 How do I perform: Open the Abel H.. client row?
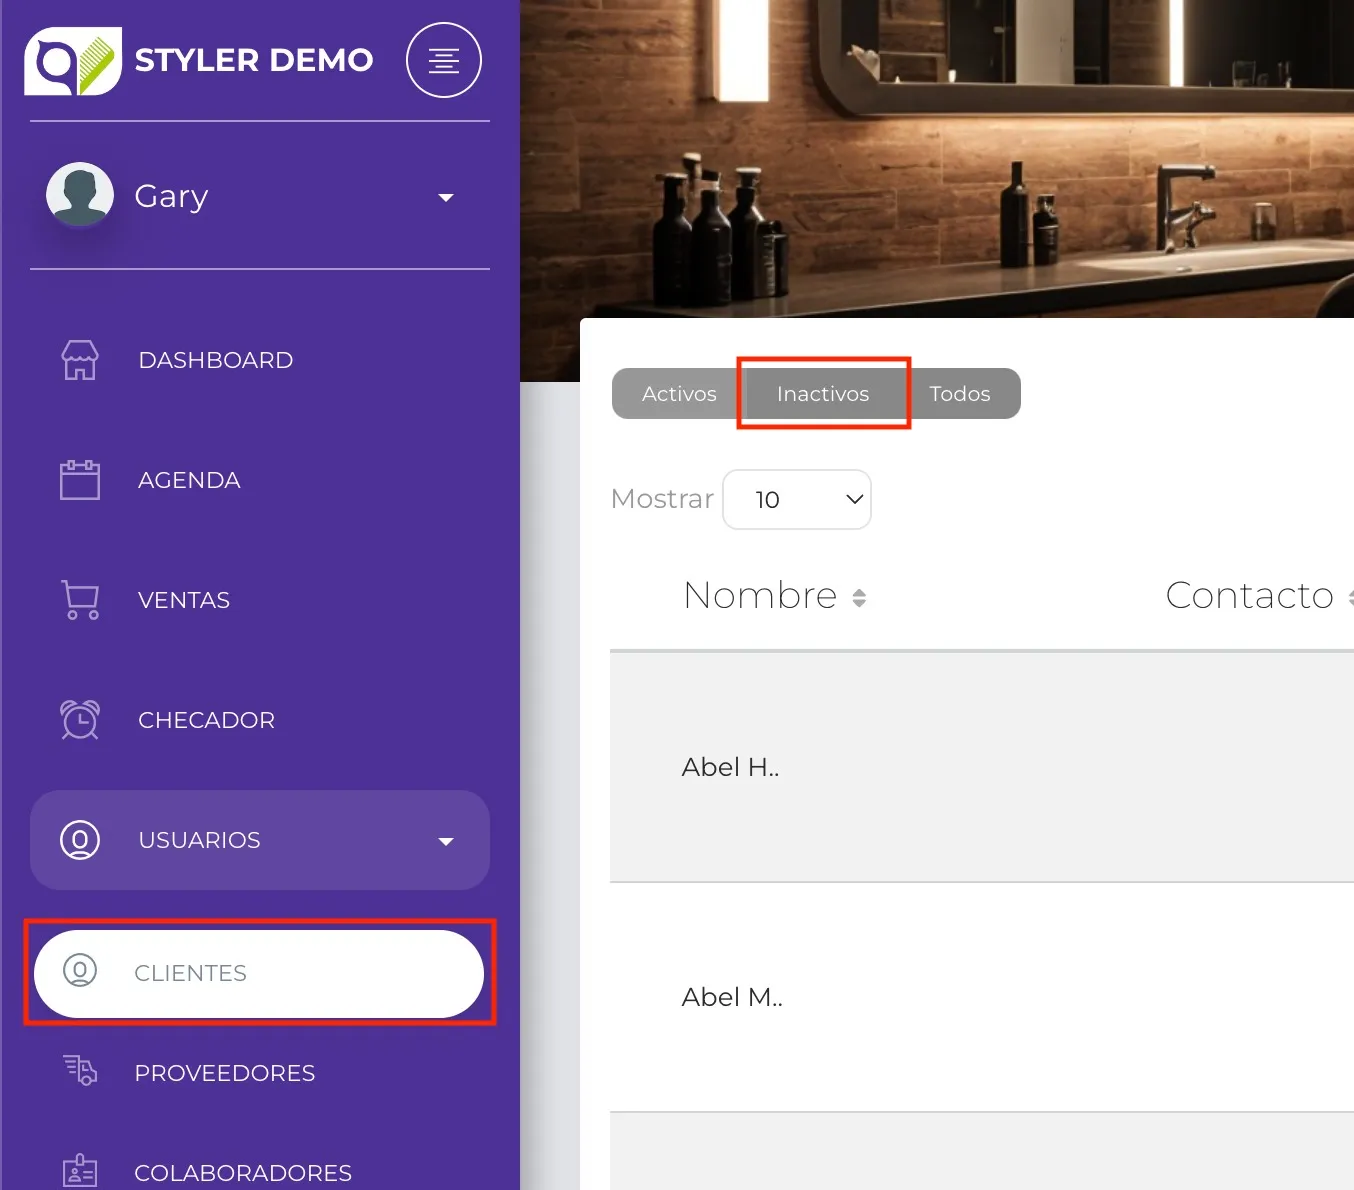click(730, 767)
